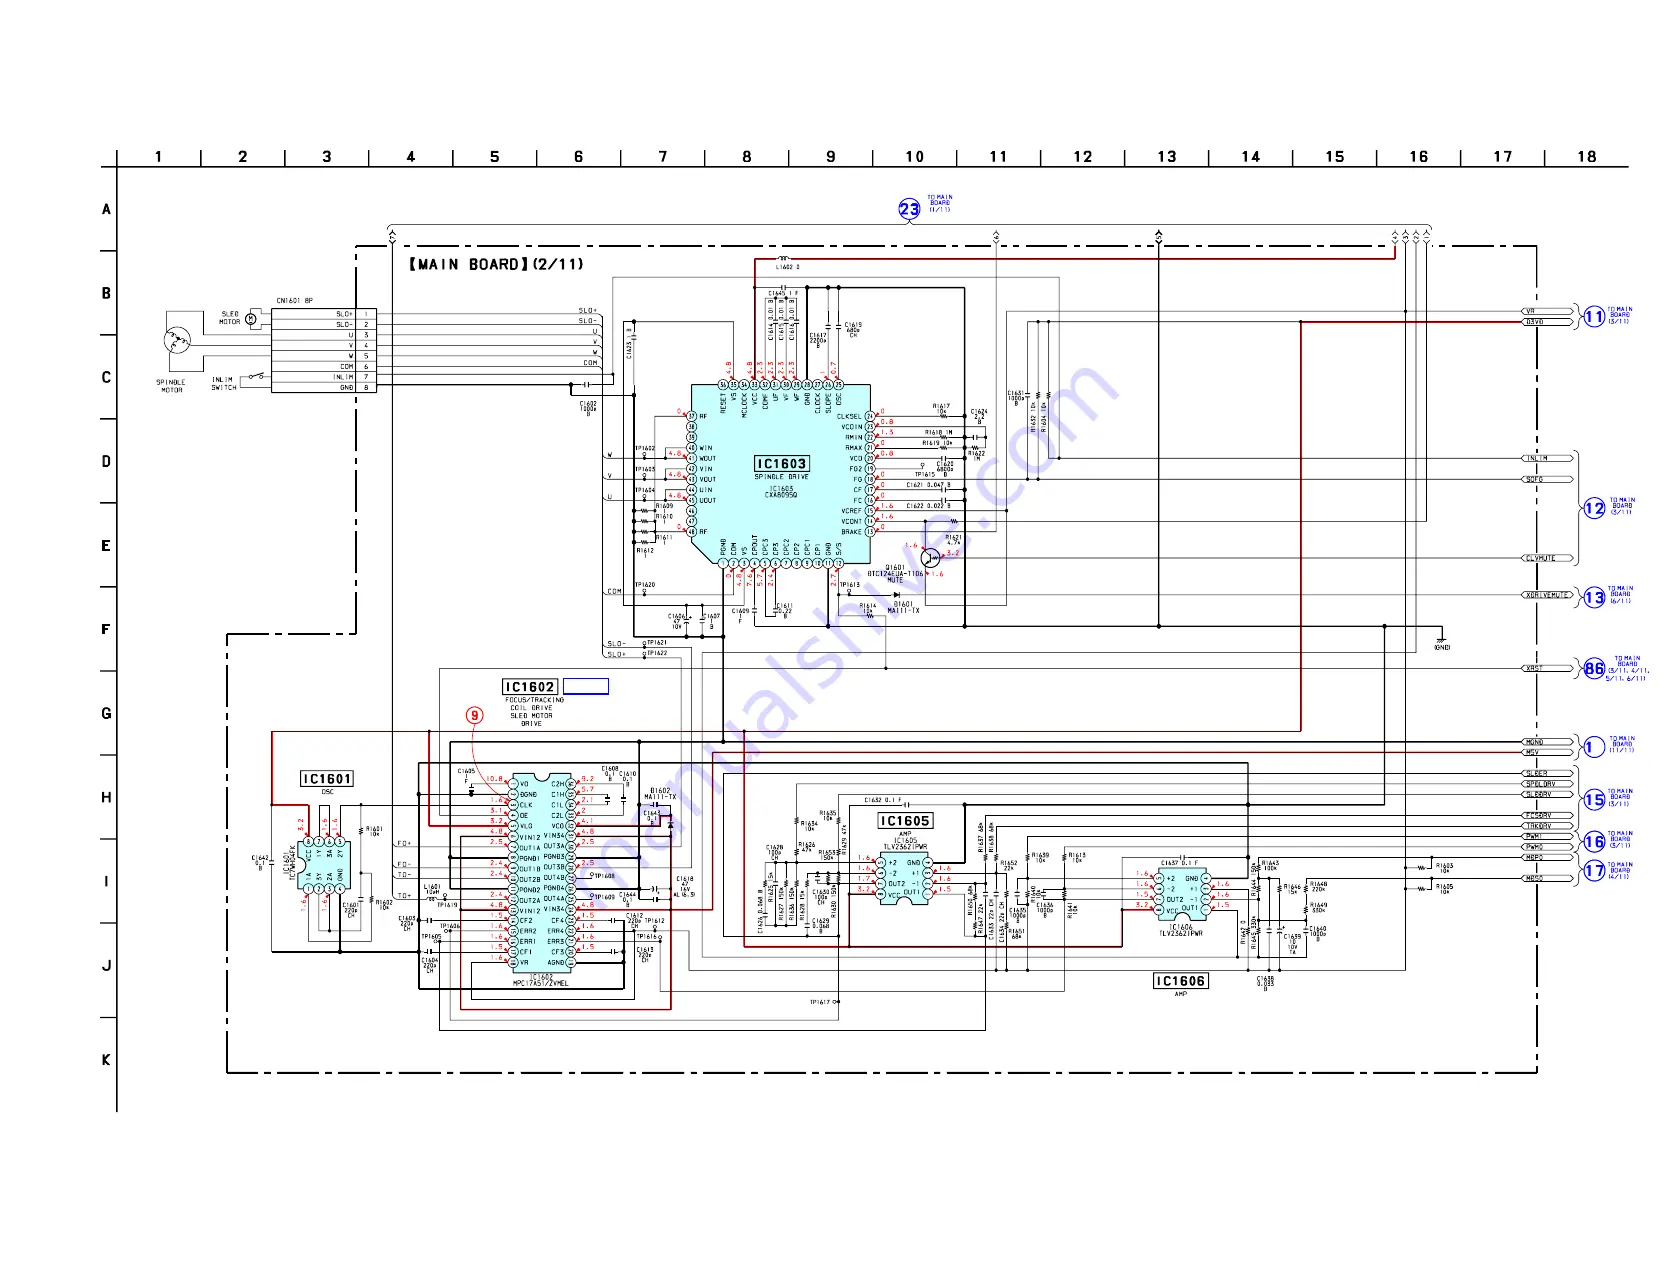Click the SPINDLE MOTOR label
Screen dimensions: 1679x1262
coord(171,386)
